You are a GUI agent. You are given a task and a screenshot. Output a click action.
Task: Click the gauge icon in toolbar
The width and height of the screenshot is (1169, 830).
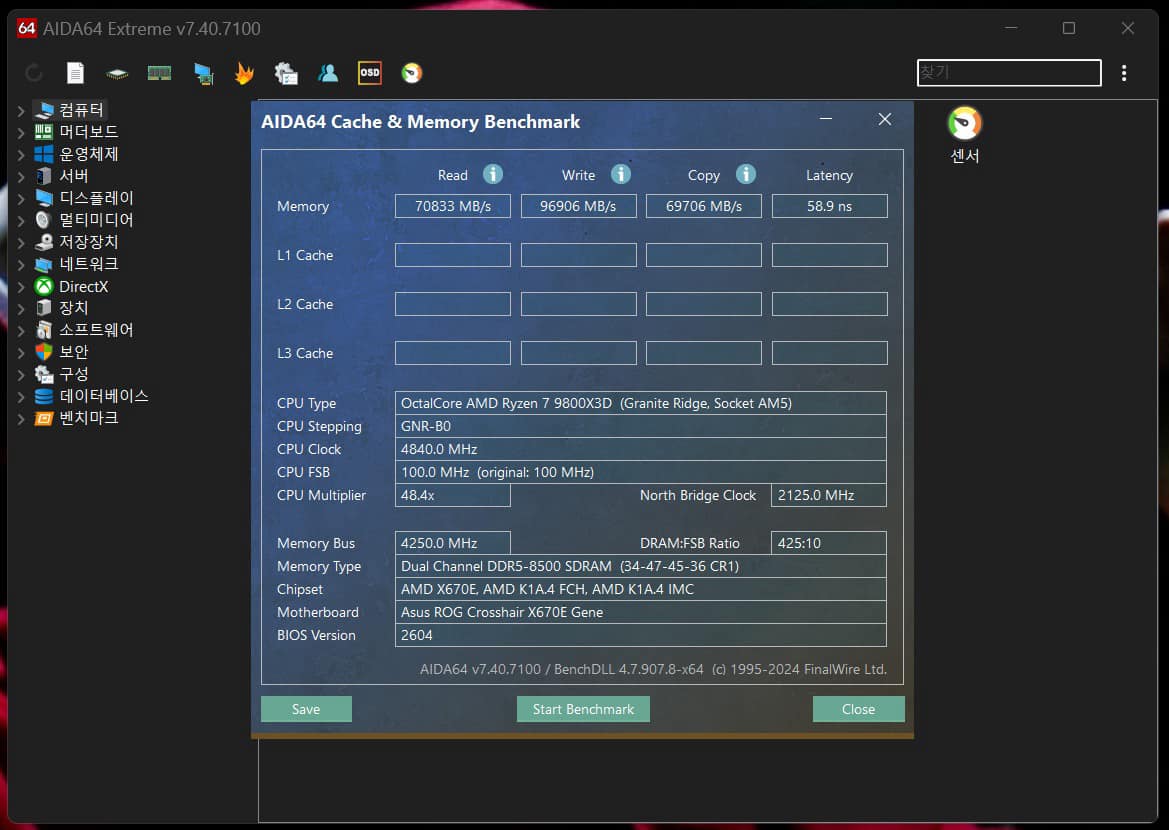pyautogui.click(x=411, y=73)
